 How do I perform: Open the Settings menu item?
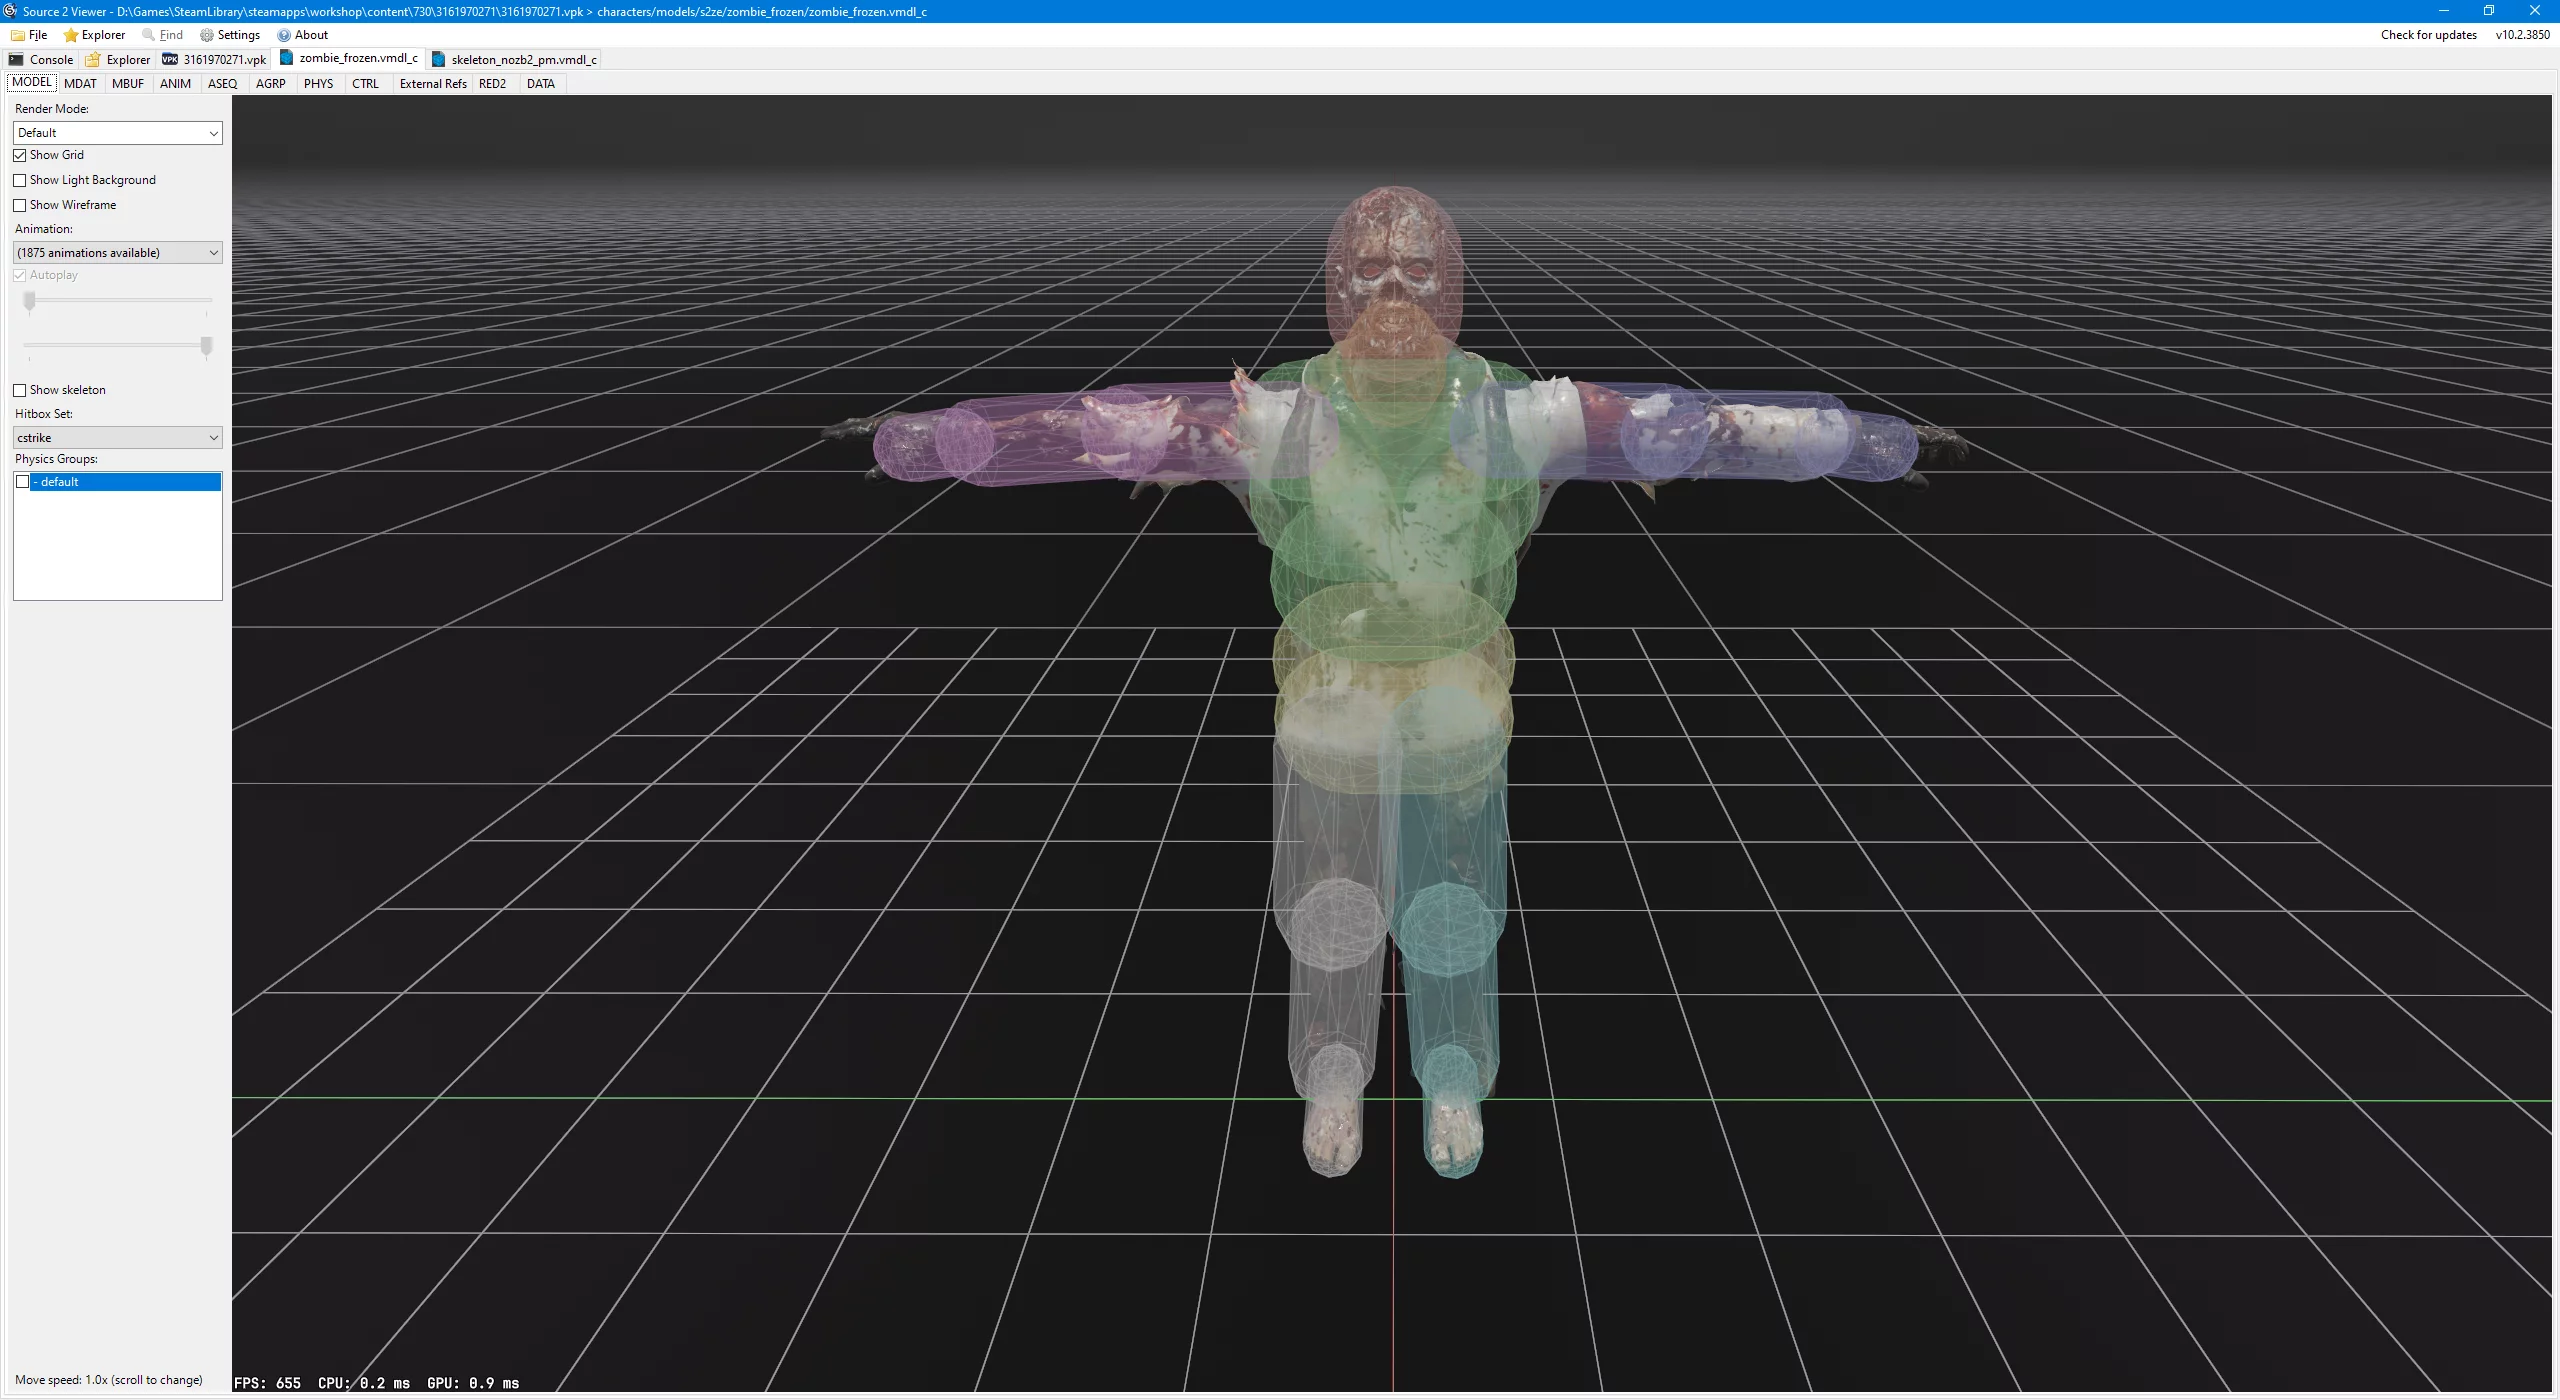(x=230, y=35)
